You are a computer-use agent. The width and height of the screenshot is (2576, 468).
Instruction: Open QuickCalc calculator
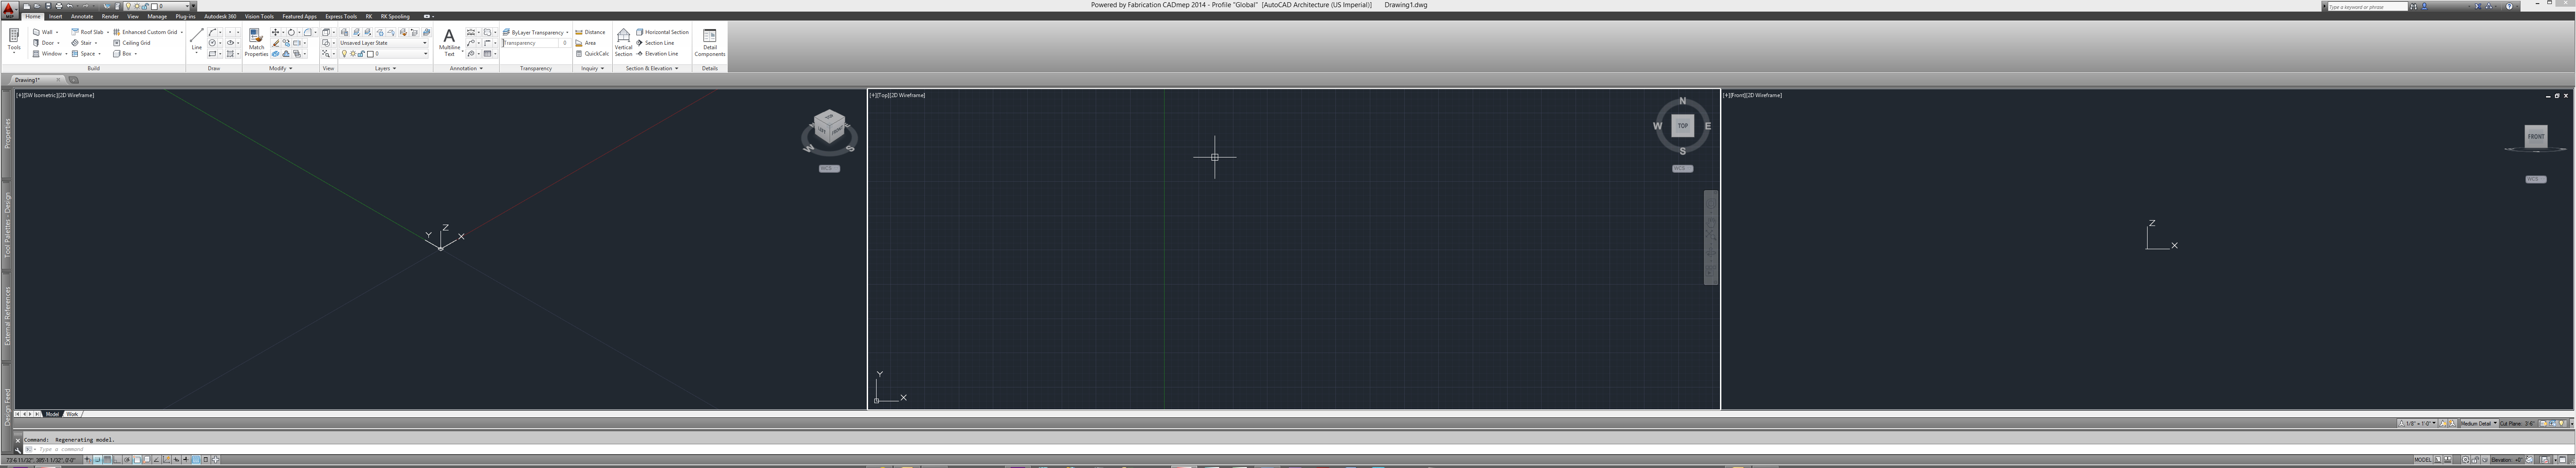[x=592, y=54]
